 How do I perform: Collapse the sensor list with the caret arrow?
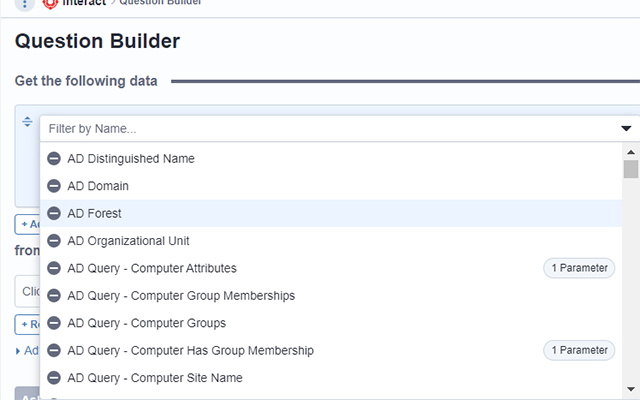coord(626,128)
